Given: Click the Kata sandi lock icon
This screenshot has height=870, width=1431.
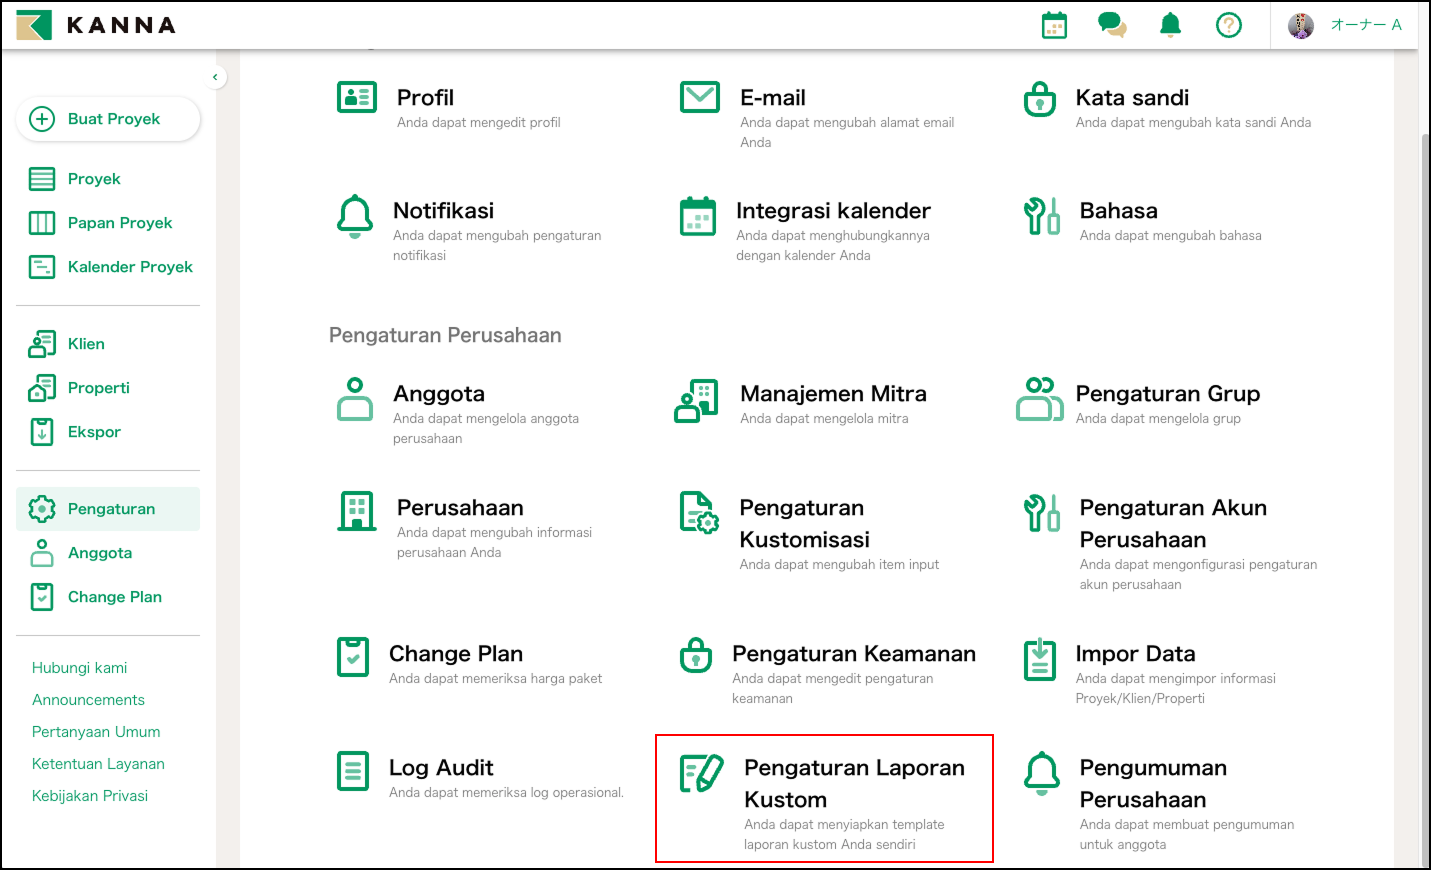Looking at the screenshot, I should coord(1040,99).
